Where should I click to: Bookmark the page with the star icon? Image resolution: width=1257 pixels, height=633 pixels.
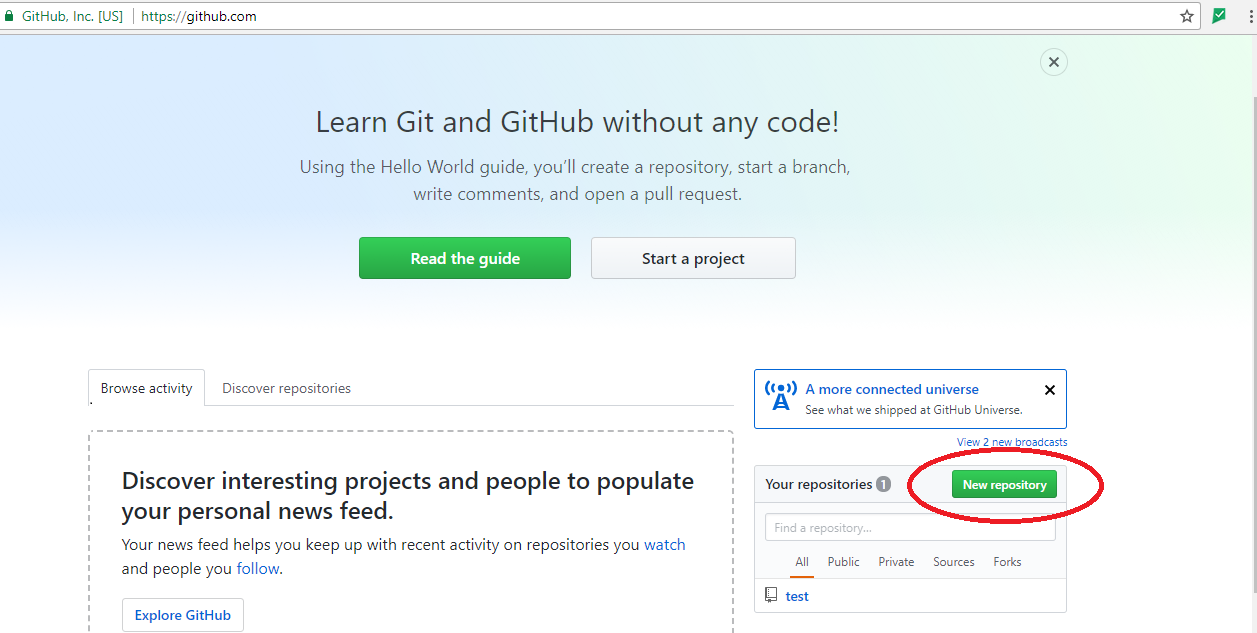coord(1186,15)
